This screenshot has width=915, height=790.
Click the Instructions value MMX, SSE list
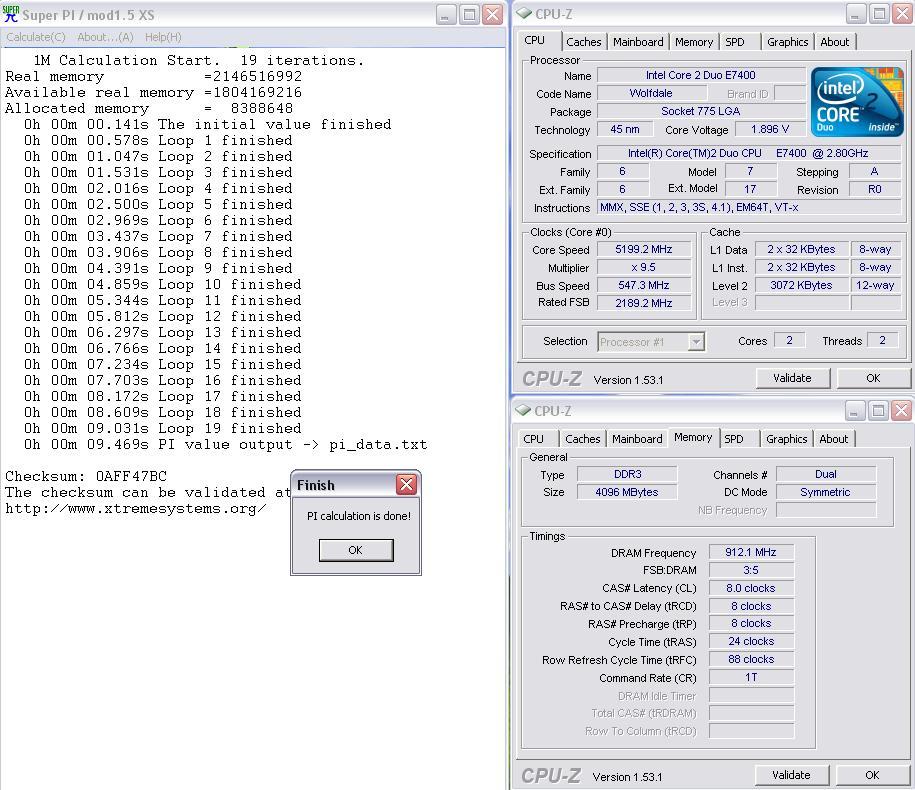(x=749, y=208)
